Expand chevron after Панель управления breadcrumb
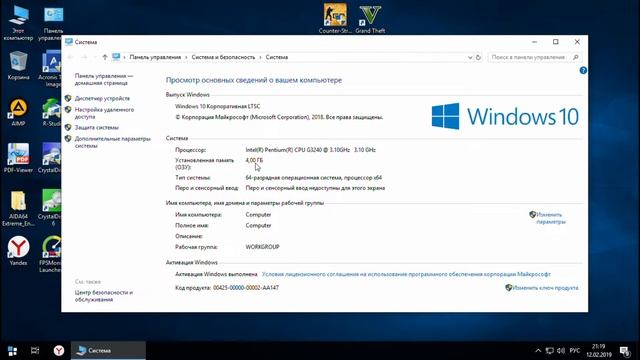The height and width of the screenshot is (360, 640). click(187, 57)
